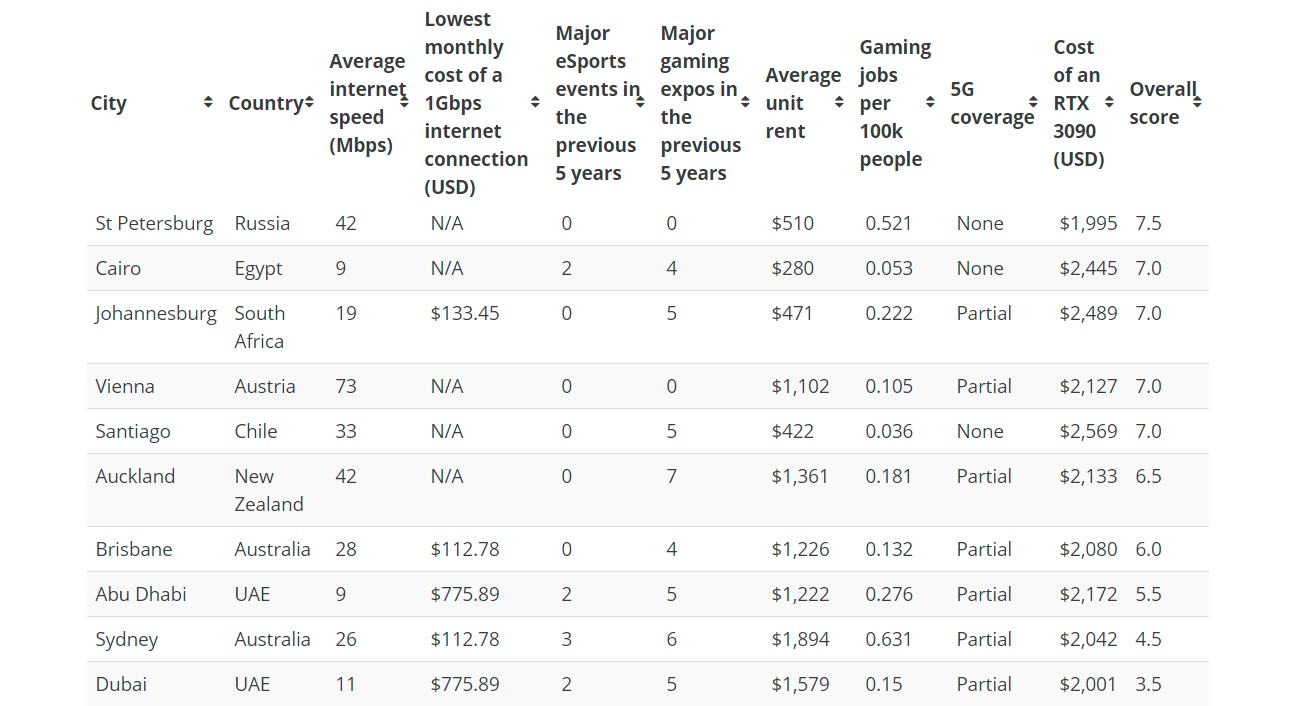Click the Dubai row overall score 3.5
Screen dimensions: 1296x706
click(x=1148, y=684)
